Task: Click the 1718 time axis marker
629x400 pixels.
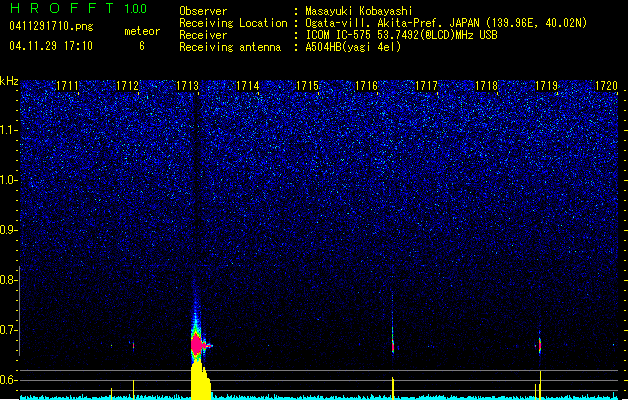Action: point(486,86)
